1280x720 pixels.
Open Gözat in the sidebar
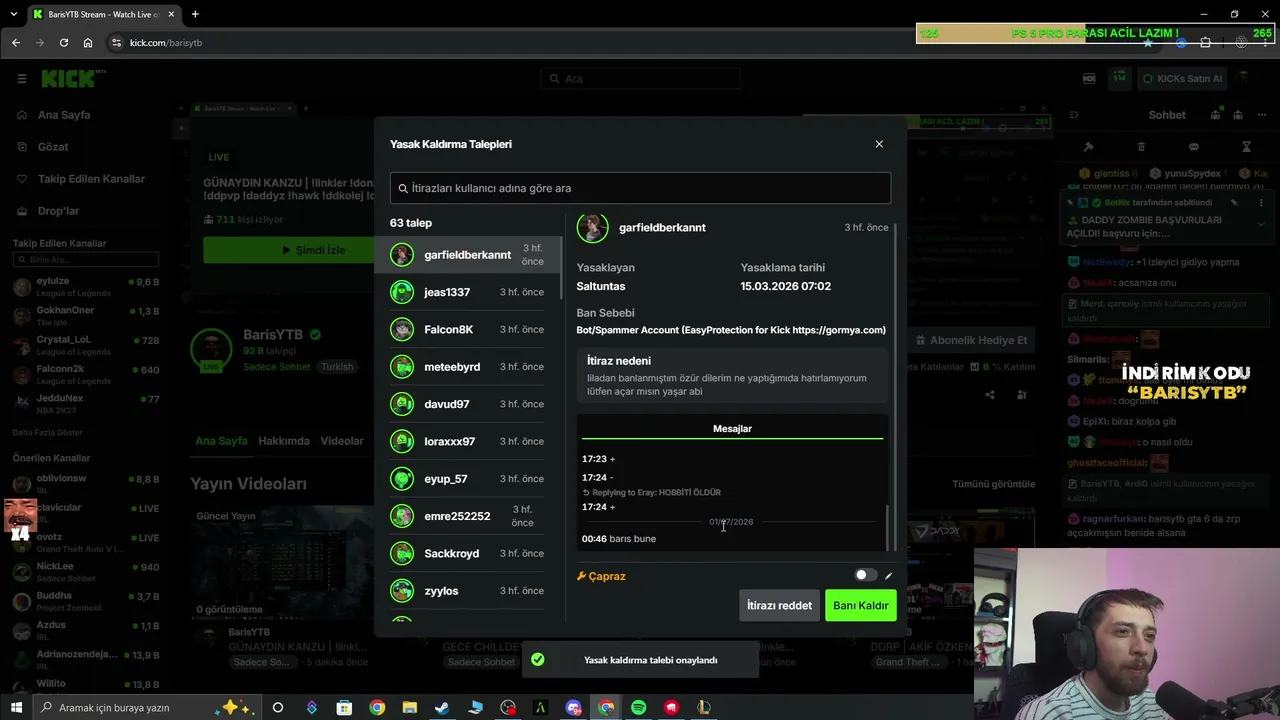click(x=53, y=147)
